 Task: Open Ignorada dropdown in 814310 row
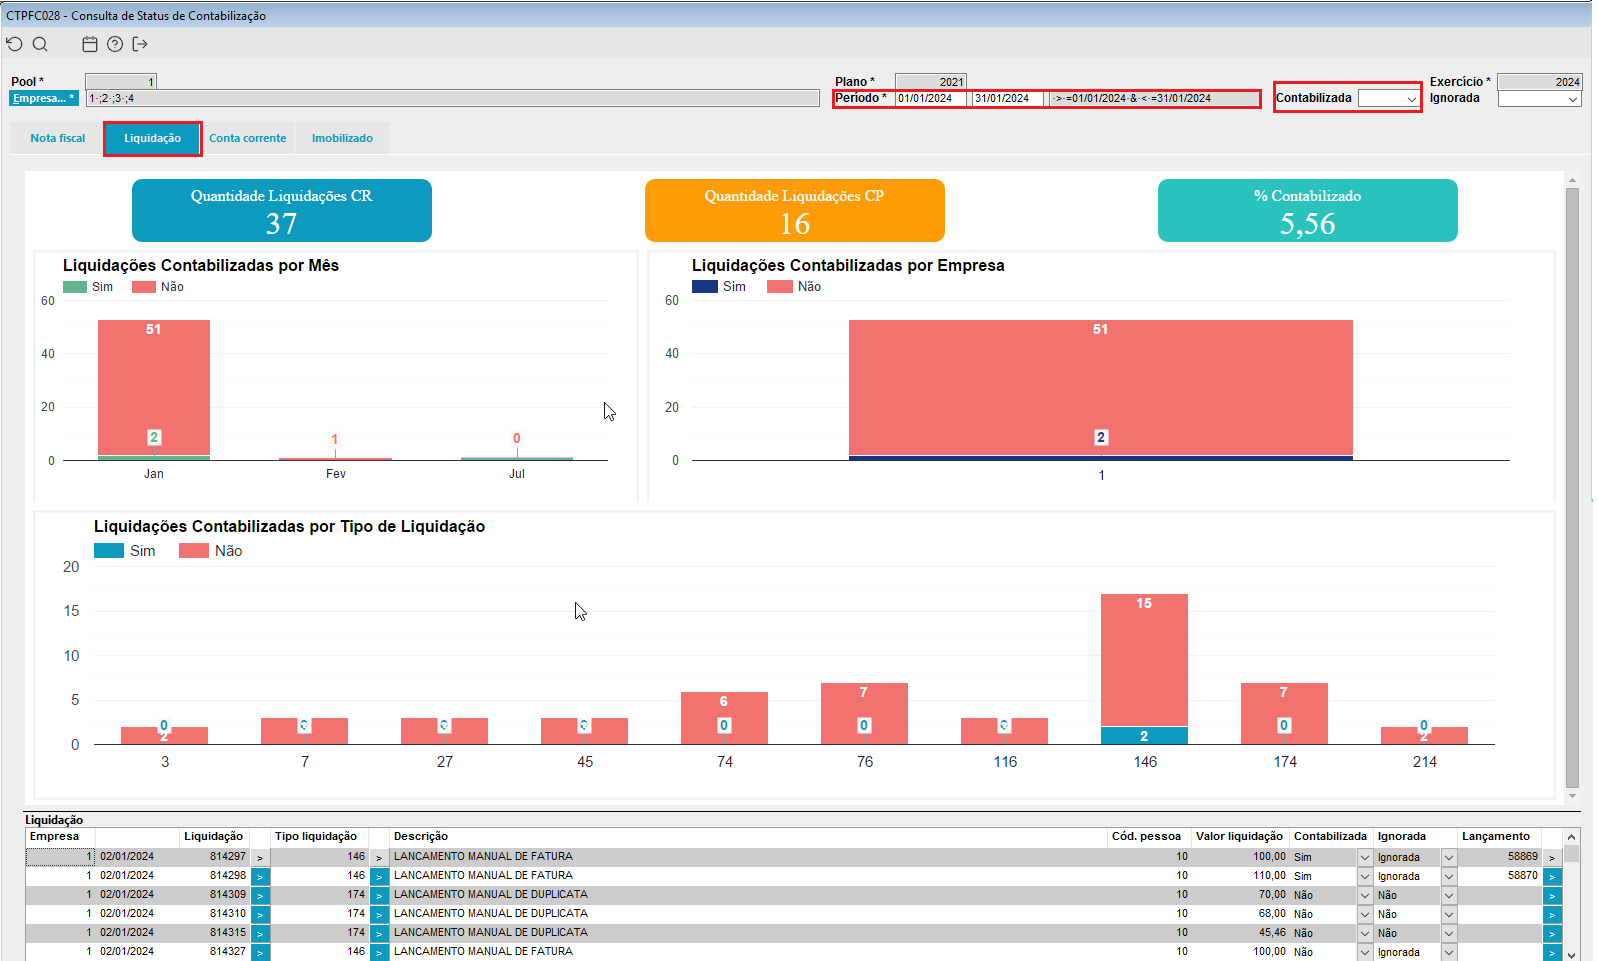[x=1448, y=914]
